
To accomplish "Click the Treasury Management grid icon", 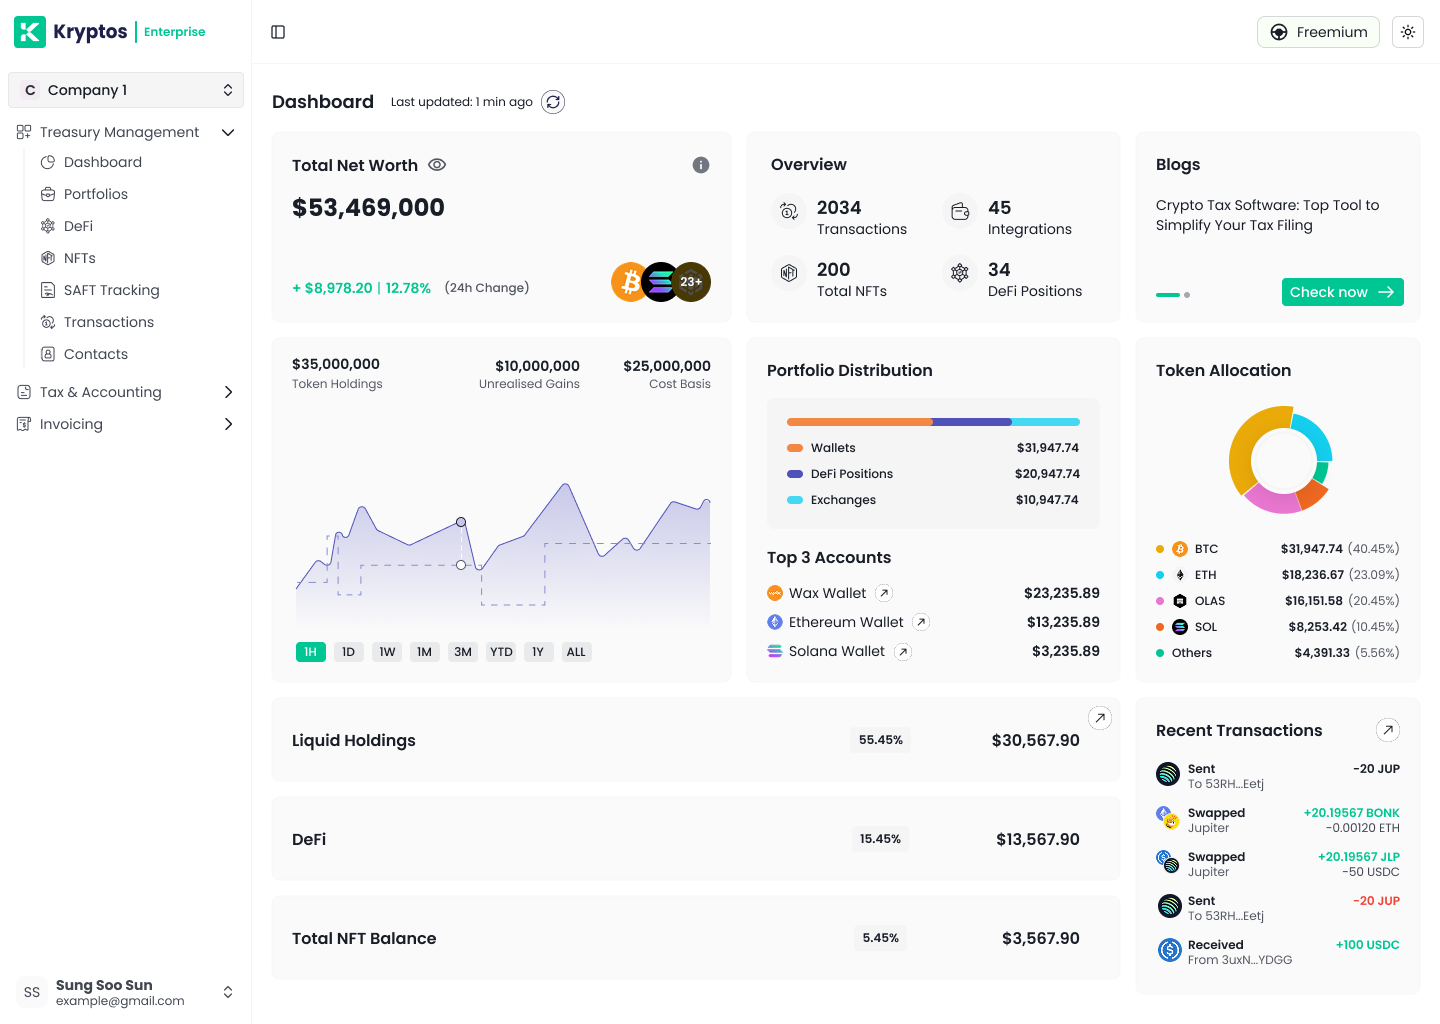I will coord(24,132).
